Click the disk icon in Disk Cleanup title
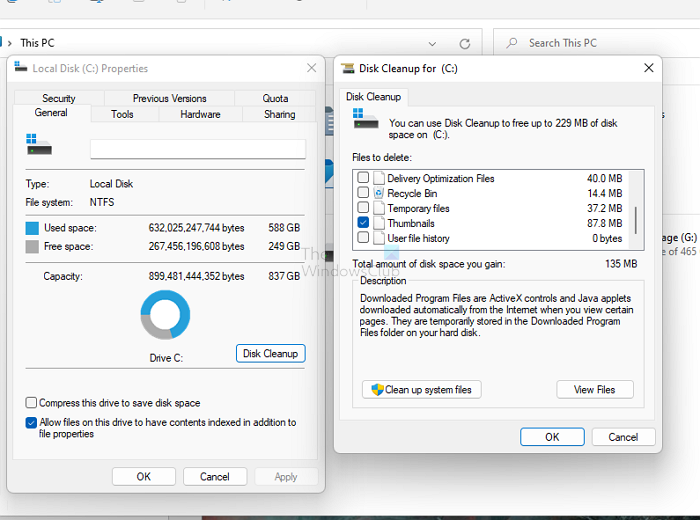The height and width of the screenshot is (520, 700). coord(347,68)
